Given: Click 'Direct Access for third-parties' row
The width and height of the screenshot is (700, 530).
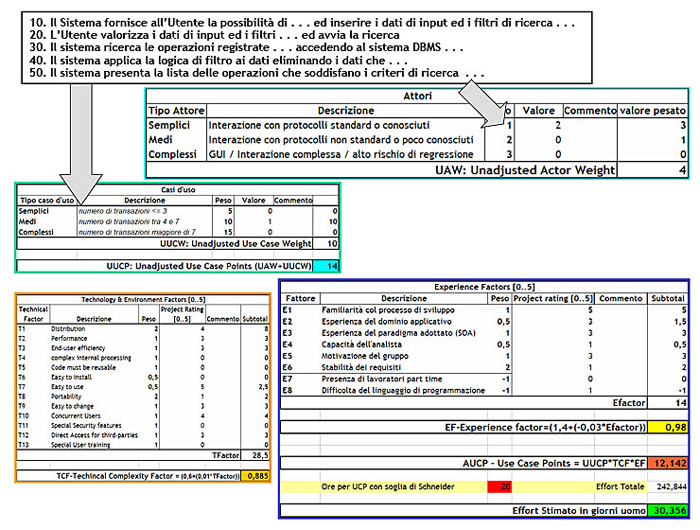Looking at the screenshot, I should point(143,435).
